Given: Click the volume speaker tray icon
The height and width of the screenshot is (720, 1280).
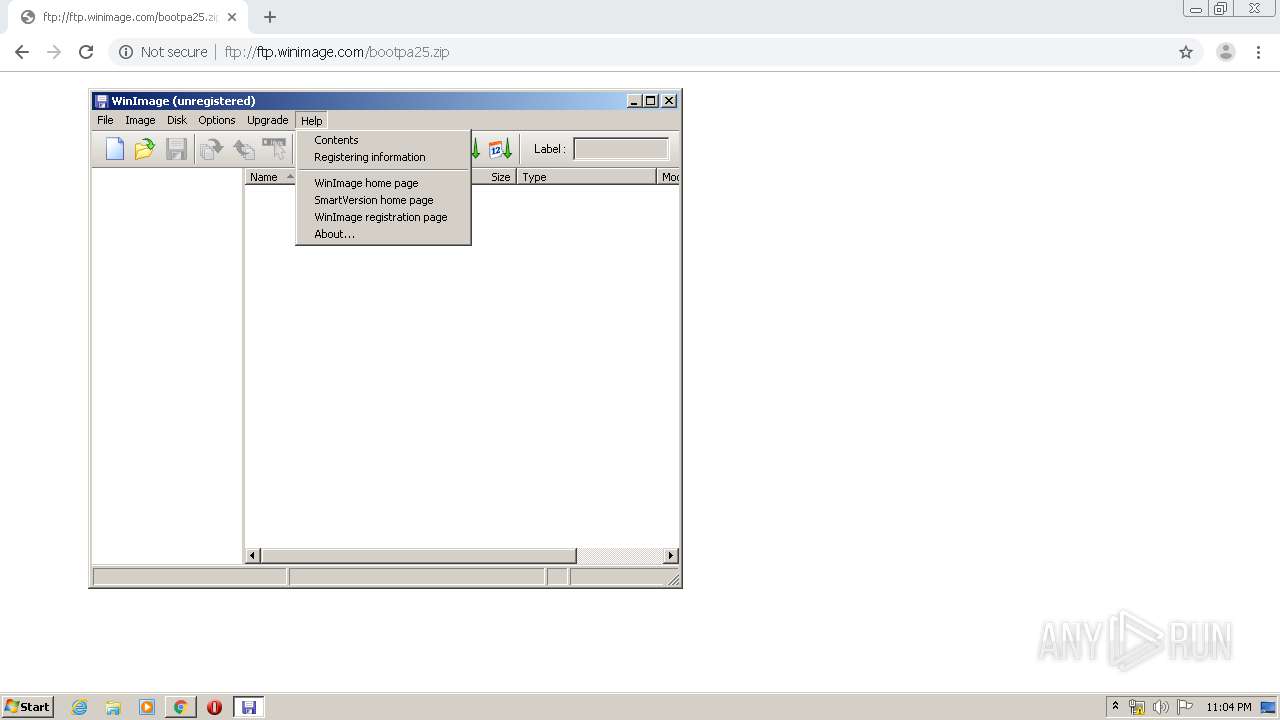Looking at the screenshot, I should 1161,707.
